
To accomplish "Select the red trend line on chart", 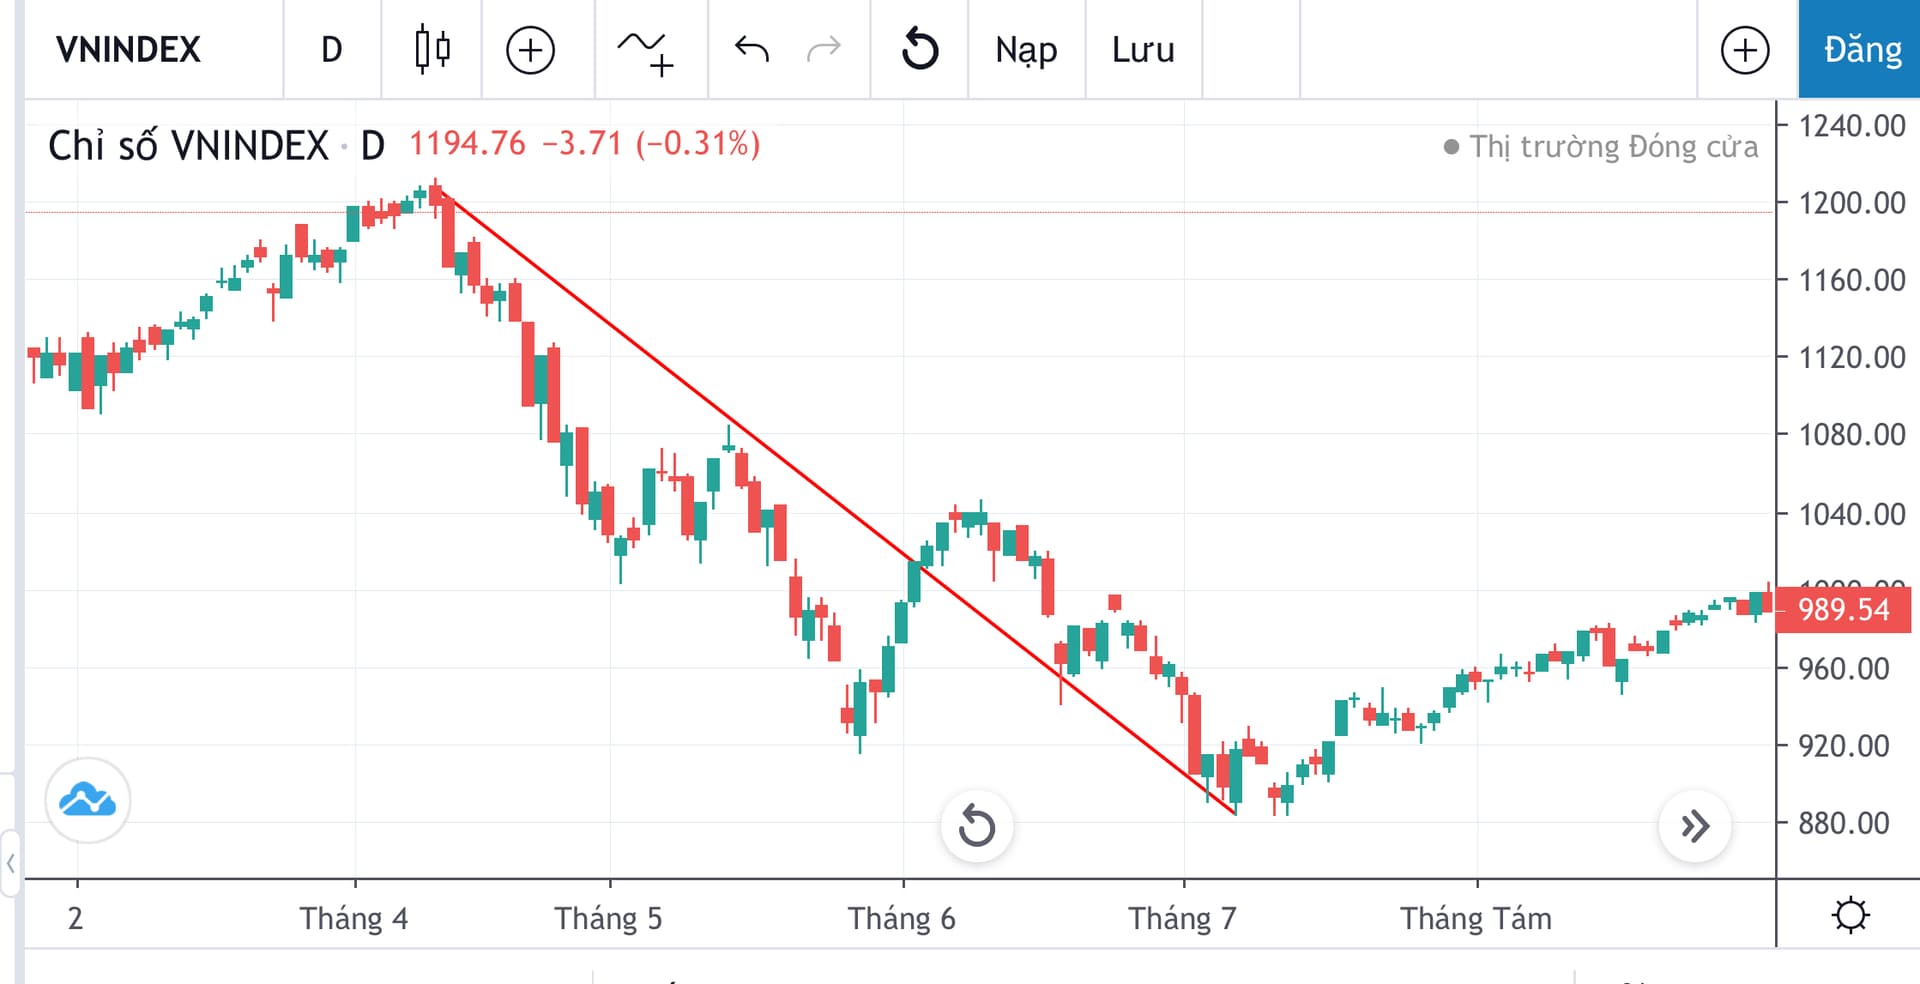I will pos(835,500).
